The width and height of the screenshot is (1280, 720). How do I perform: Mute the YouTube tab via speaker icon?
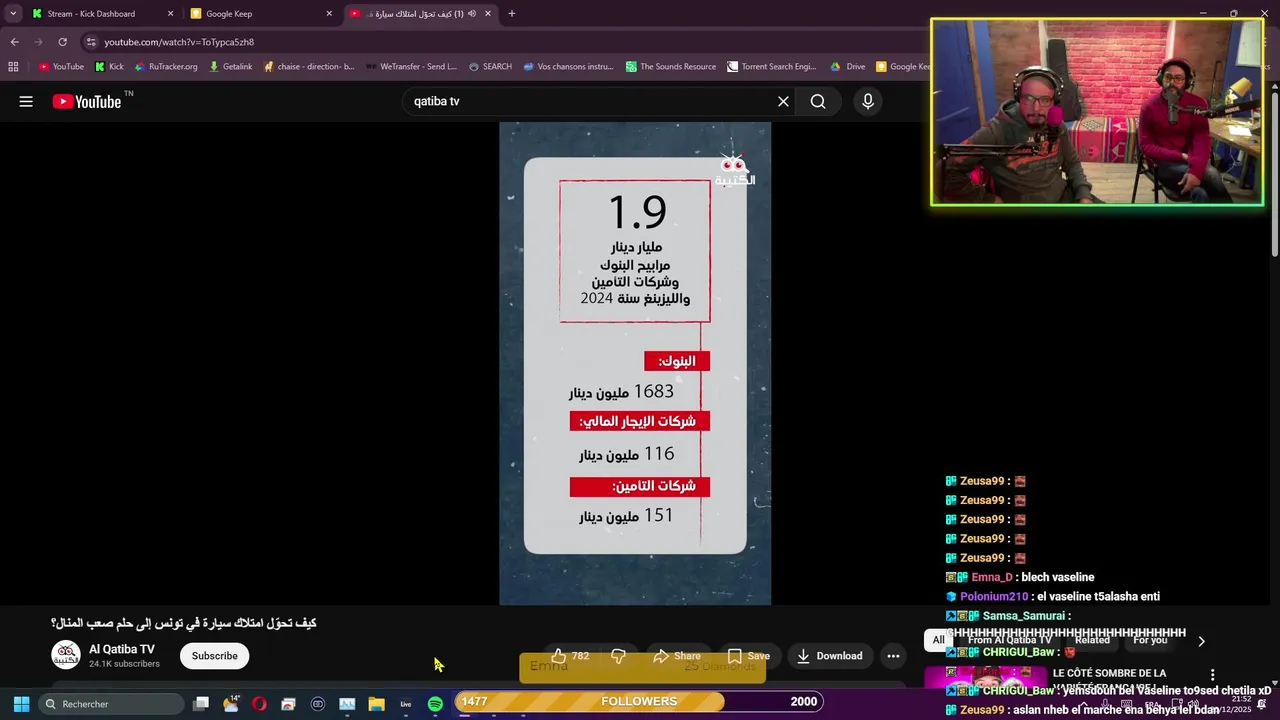pos(472,14)
